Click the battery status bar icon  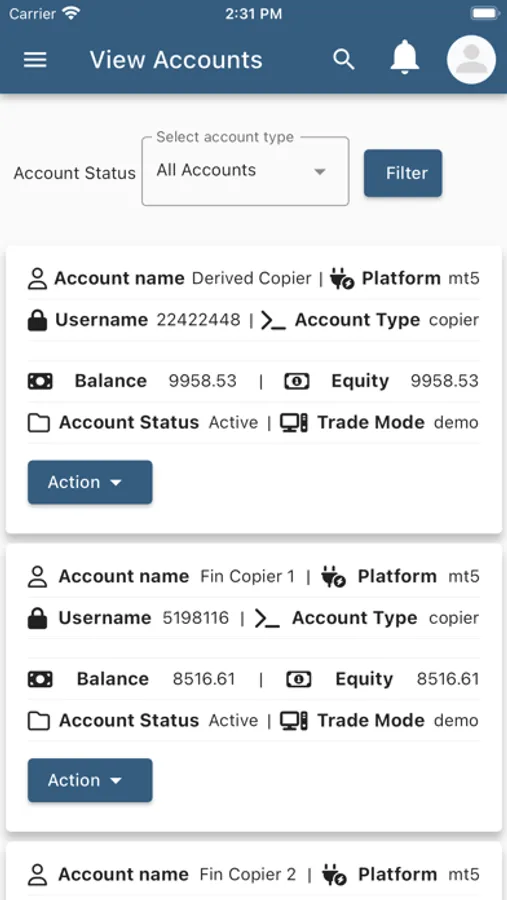[485, 13]
